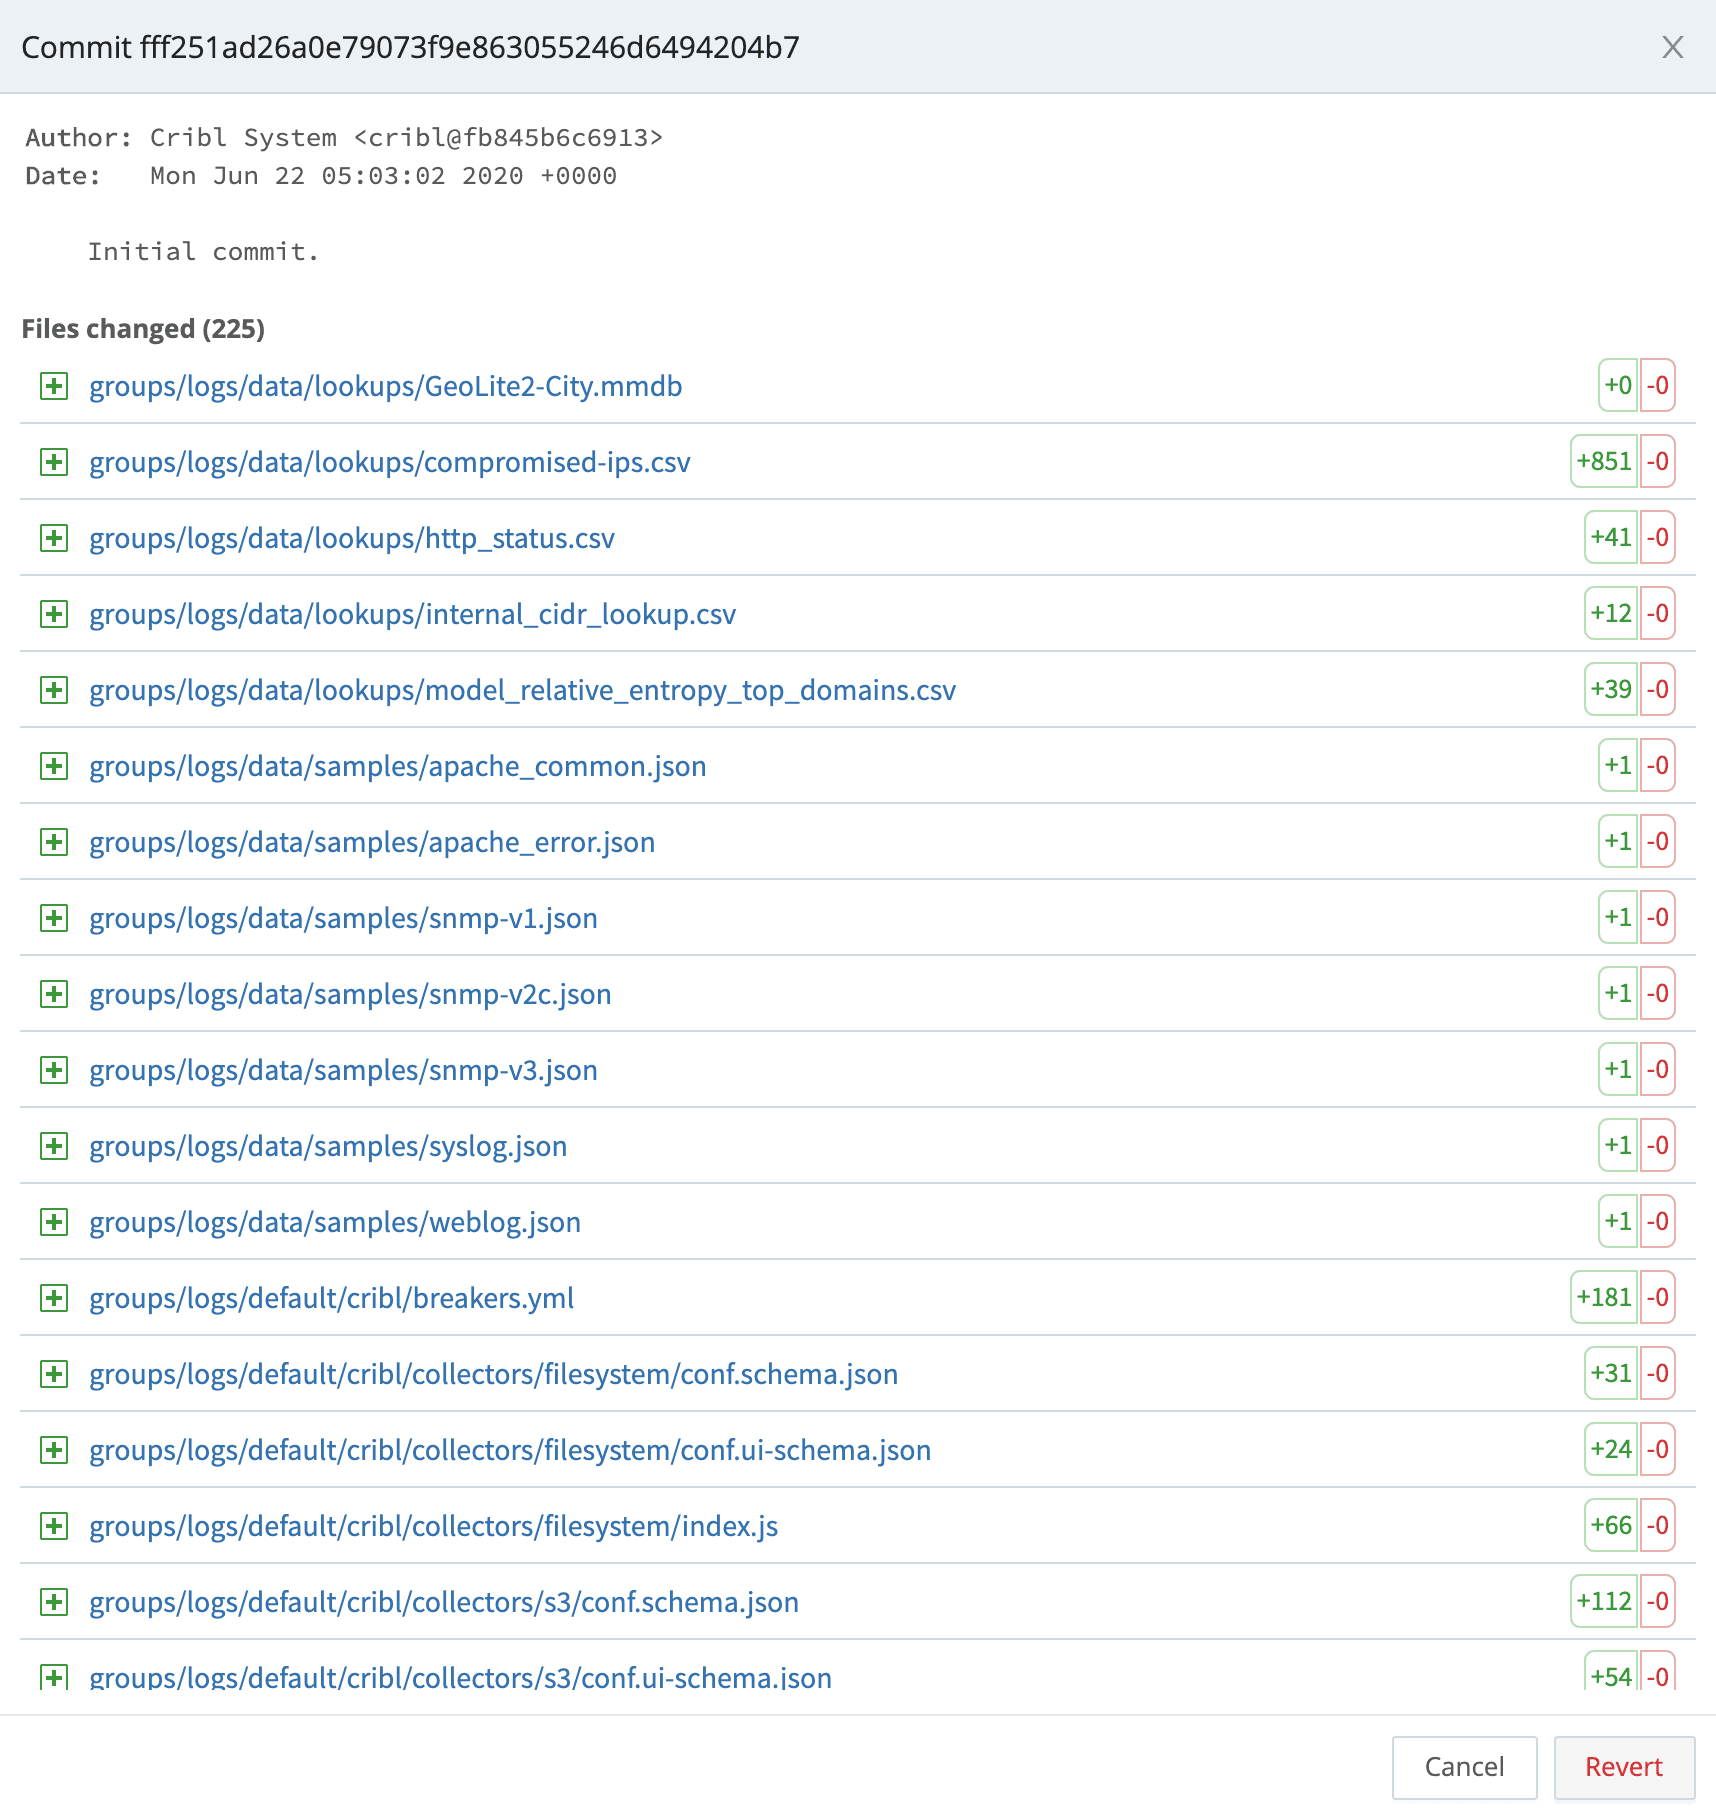
Task: Expand model_relative_entropy_top_domains.csv changes
Action: (54, 690)
